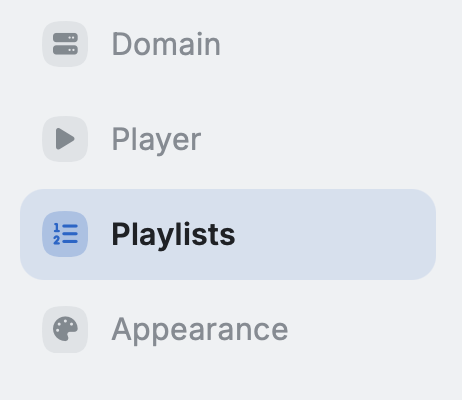Show Appearance options from the sidebar
The width and height of the screenshot is (462, 400).
pos(228,329)
